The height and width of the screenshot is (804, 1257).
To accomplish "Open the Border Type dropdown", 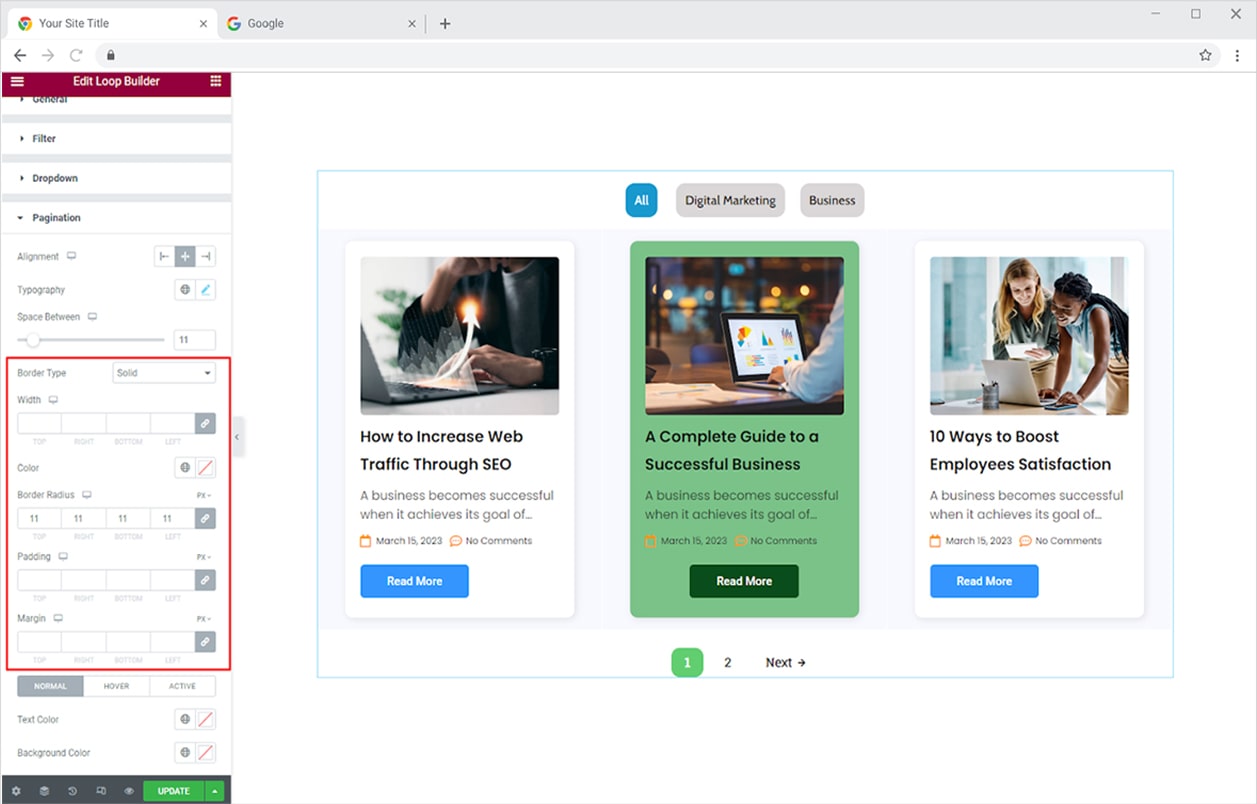I will click(x=164, y=373).
